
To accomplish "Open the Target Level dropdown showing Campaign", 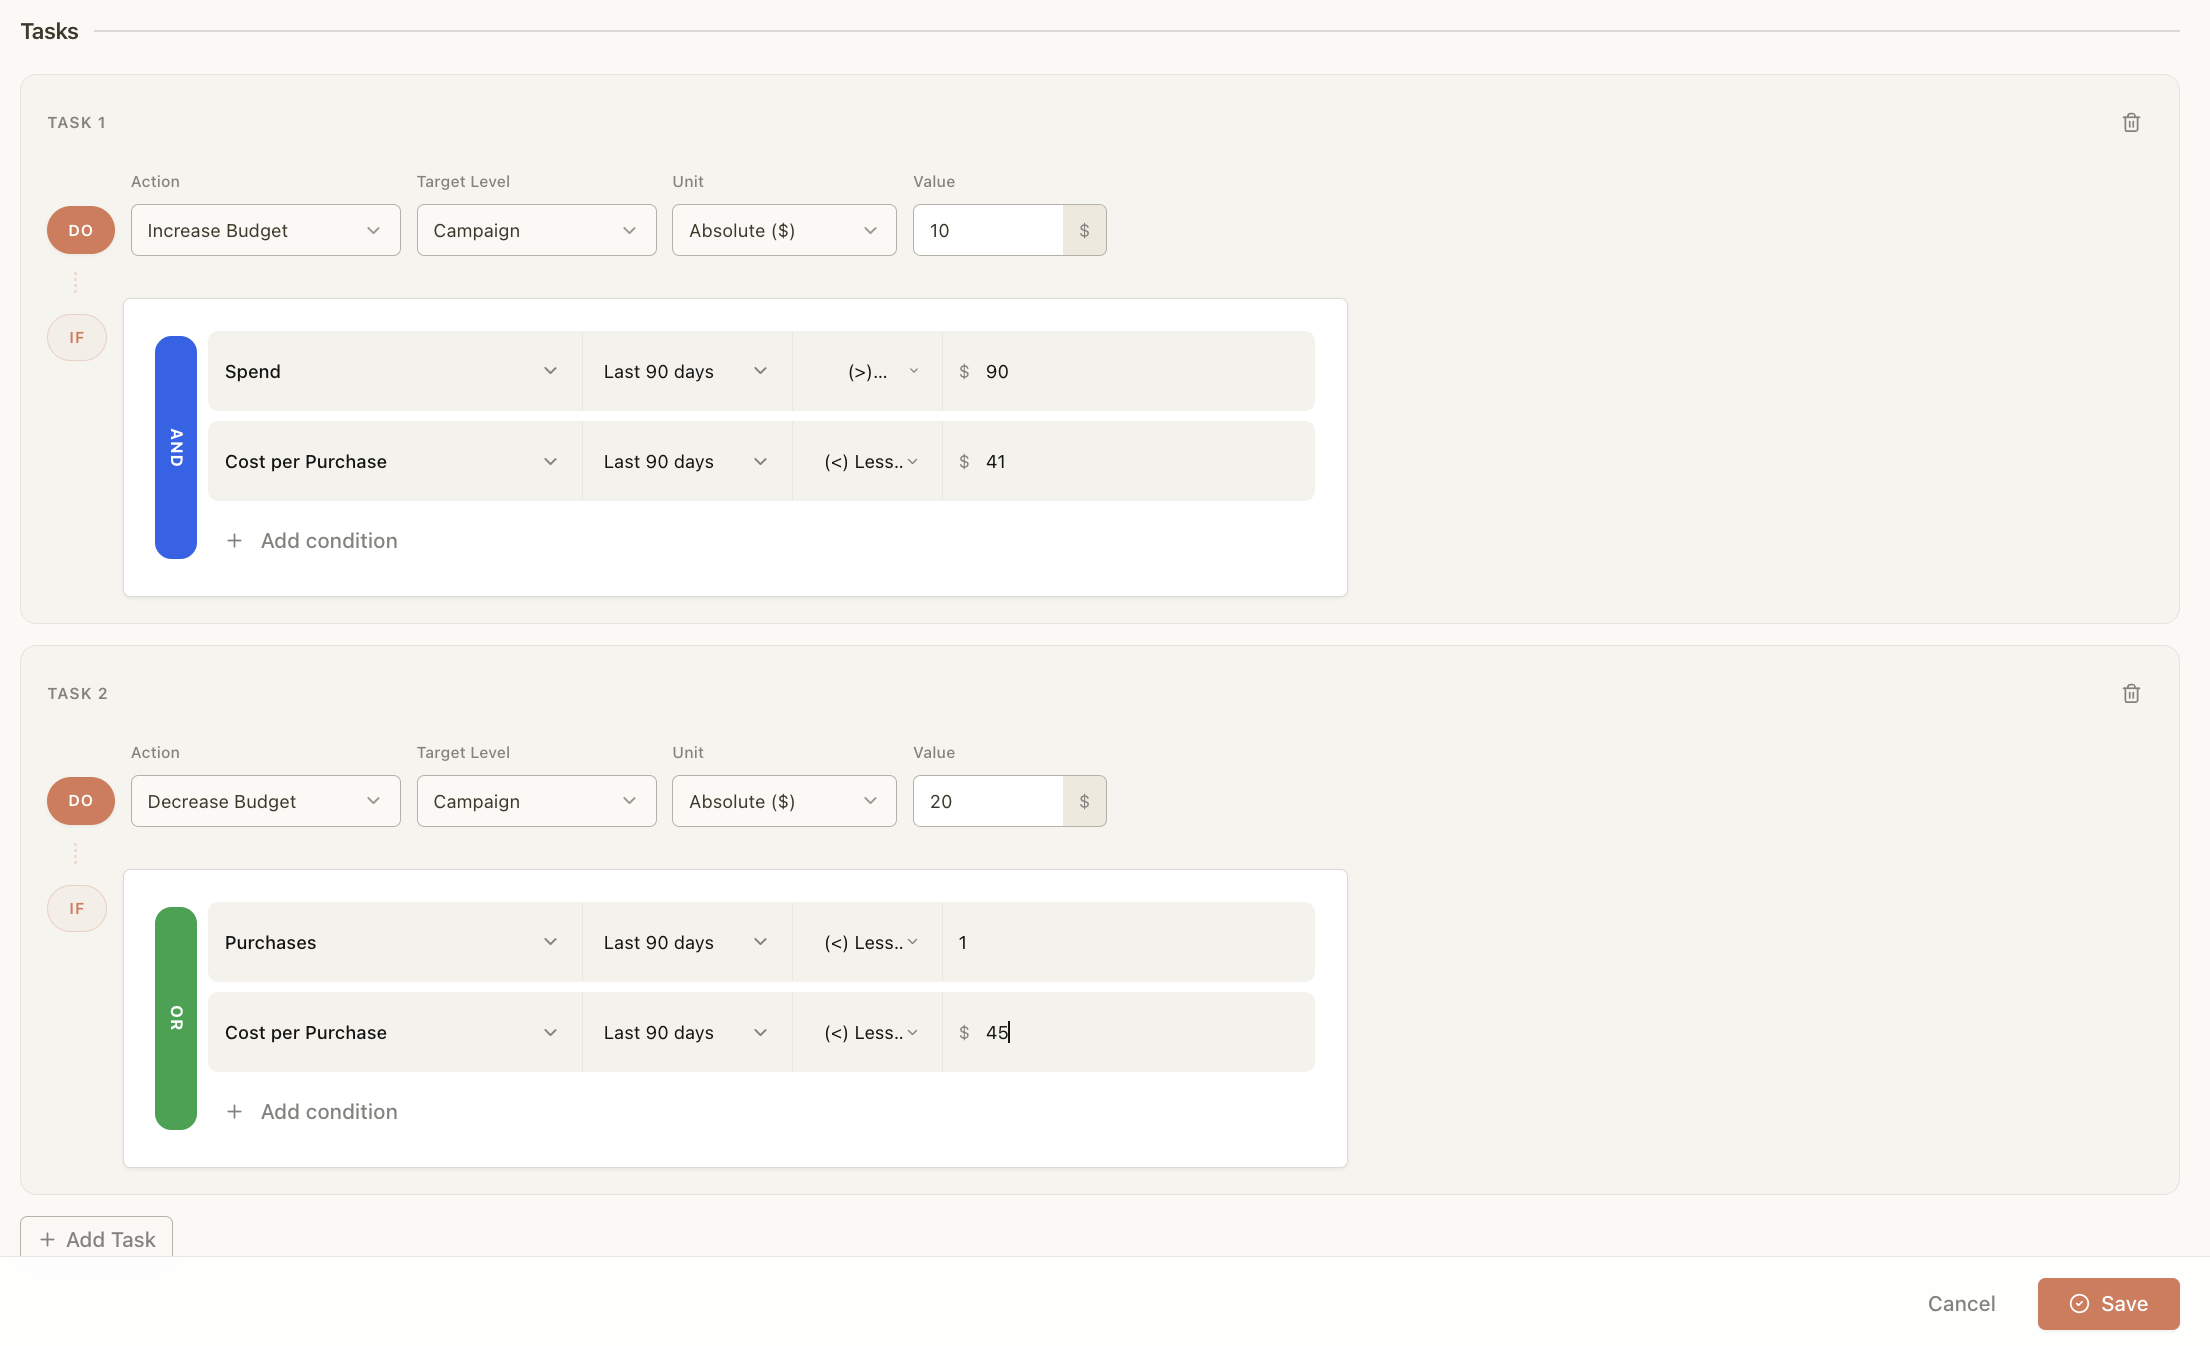I will pos(536,230).
